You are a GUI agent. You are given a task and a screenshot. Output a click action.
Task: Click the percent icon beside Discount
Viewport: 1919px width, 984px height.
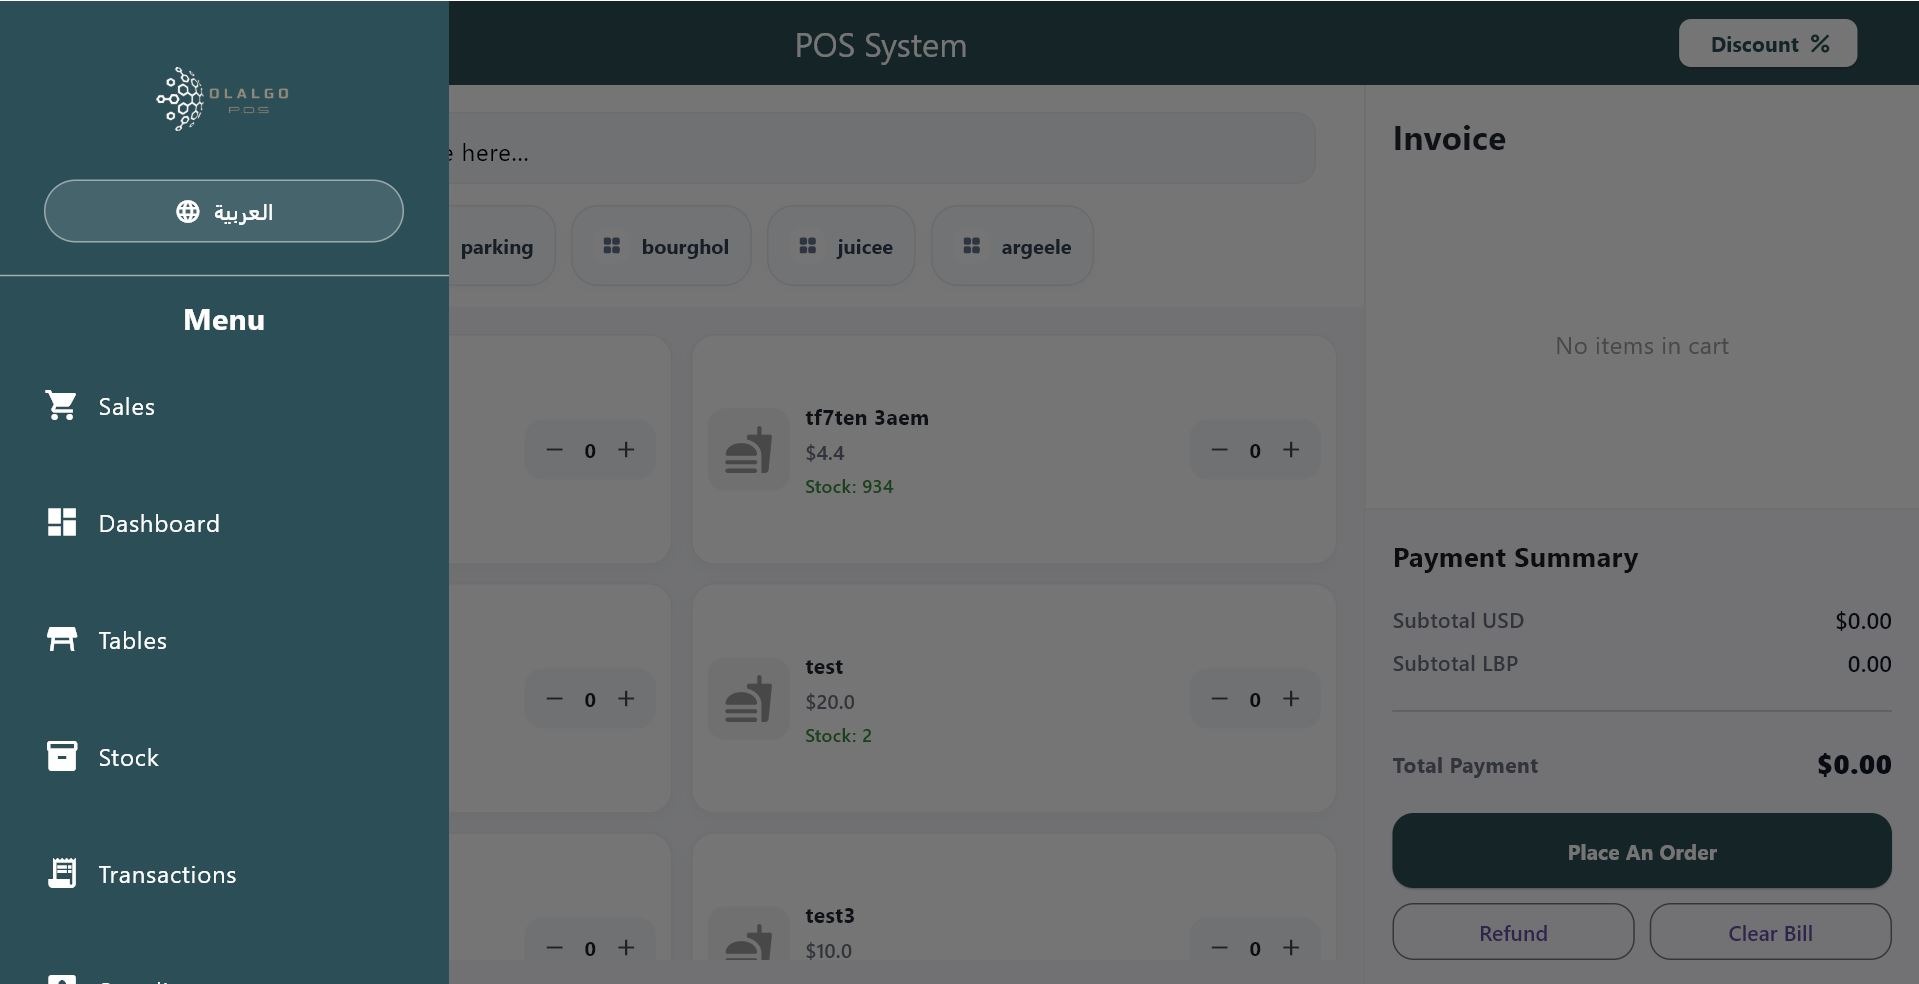pos(1820,44)
